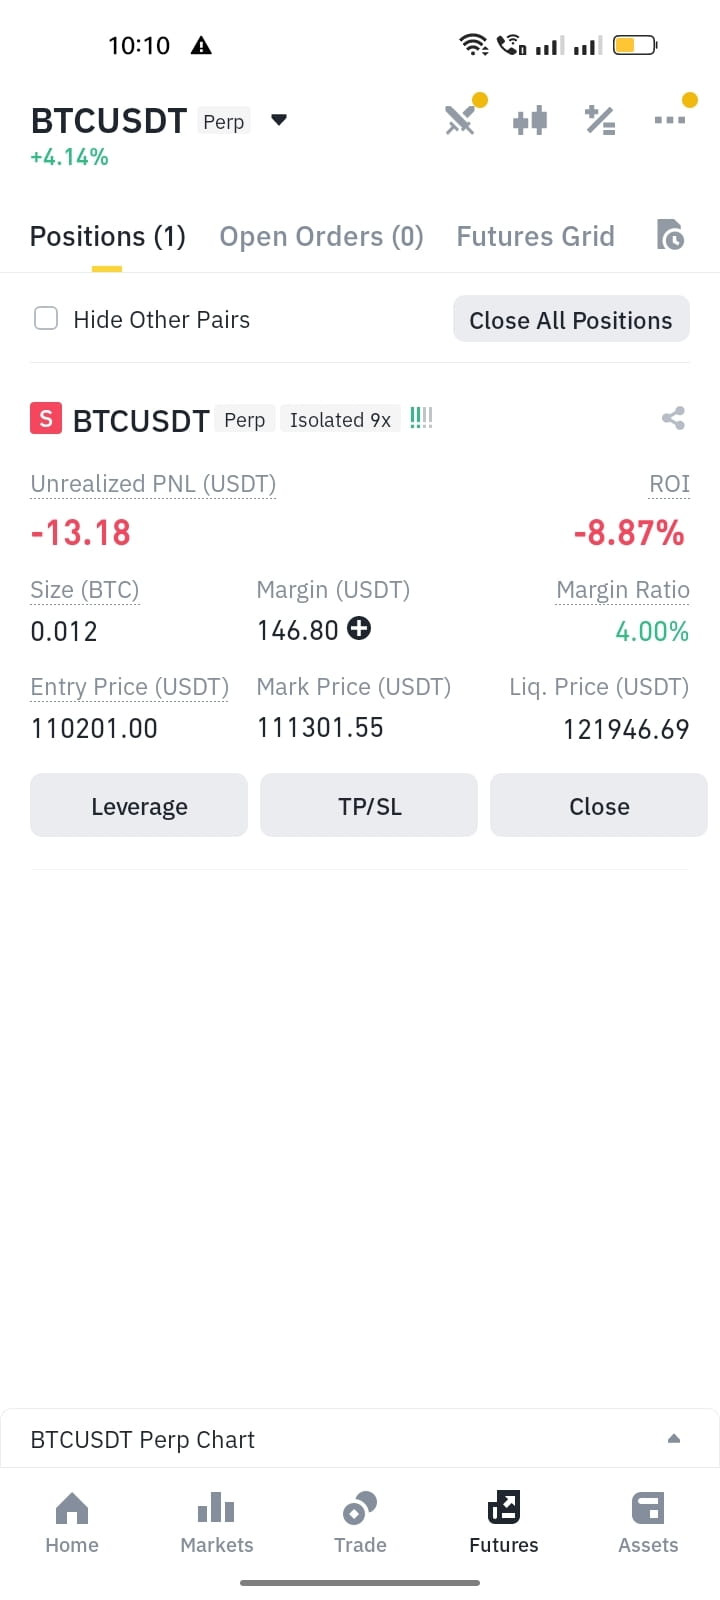Add margin with the plus icon
This screenshot has width=720, height=1600.
pos(359,628)
